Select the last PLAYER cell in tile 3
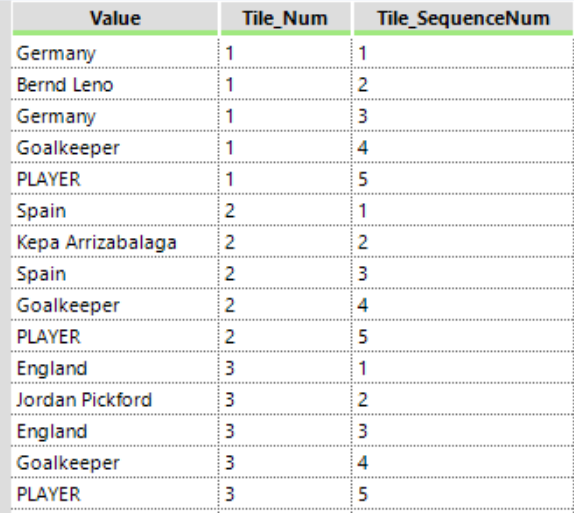 pyautogui.click(x=115, y=494)
